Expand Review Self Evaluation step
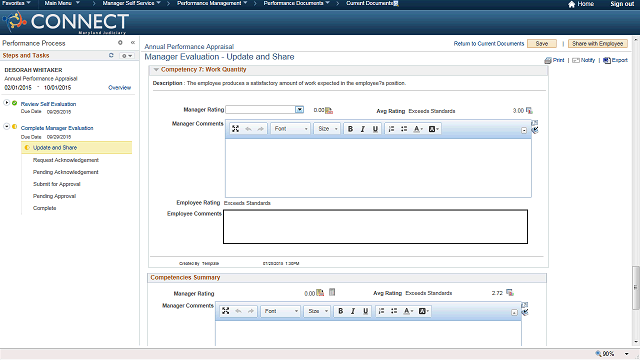This screenshot has width=640, height=360. pos(7,102)
